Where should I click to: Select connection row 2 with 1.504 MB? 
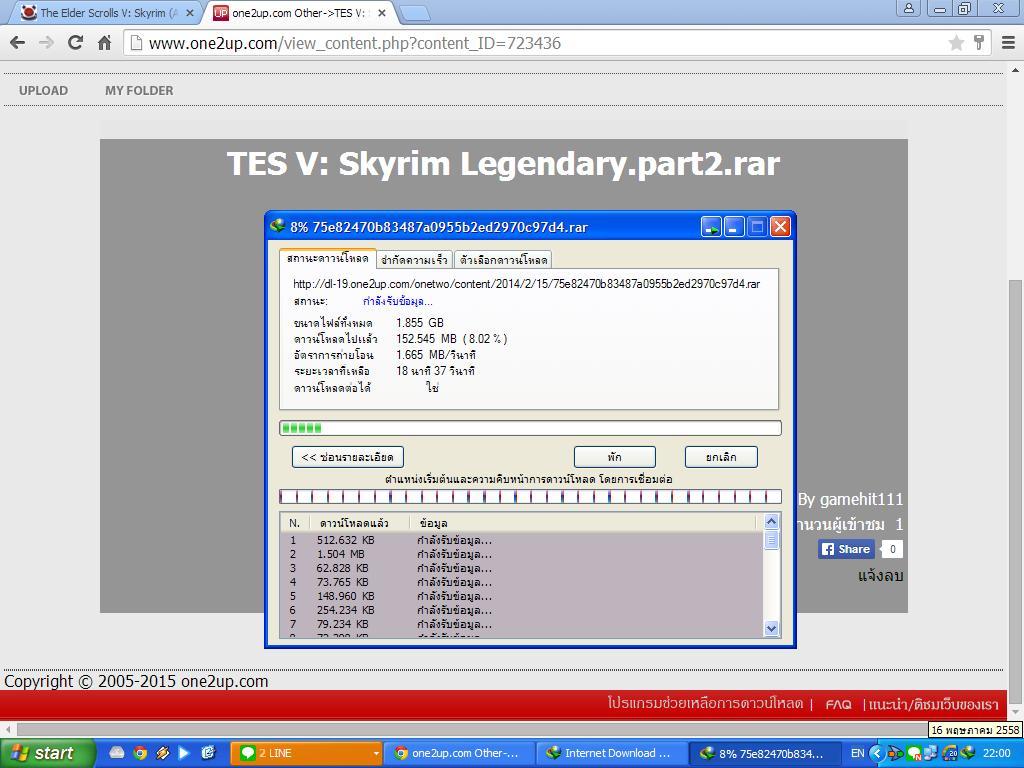pos(522,554)
